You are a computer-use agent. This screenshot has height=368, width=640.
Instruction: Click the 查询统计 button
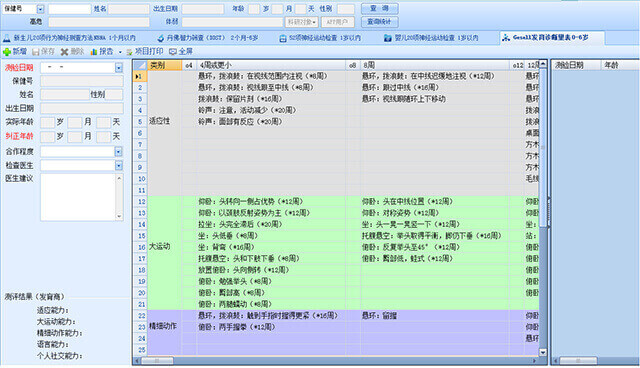coord(380,22)
